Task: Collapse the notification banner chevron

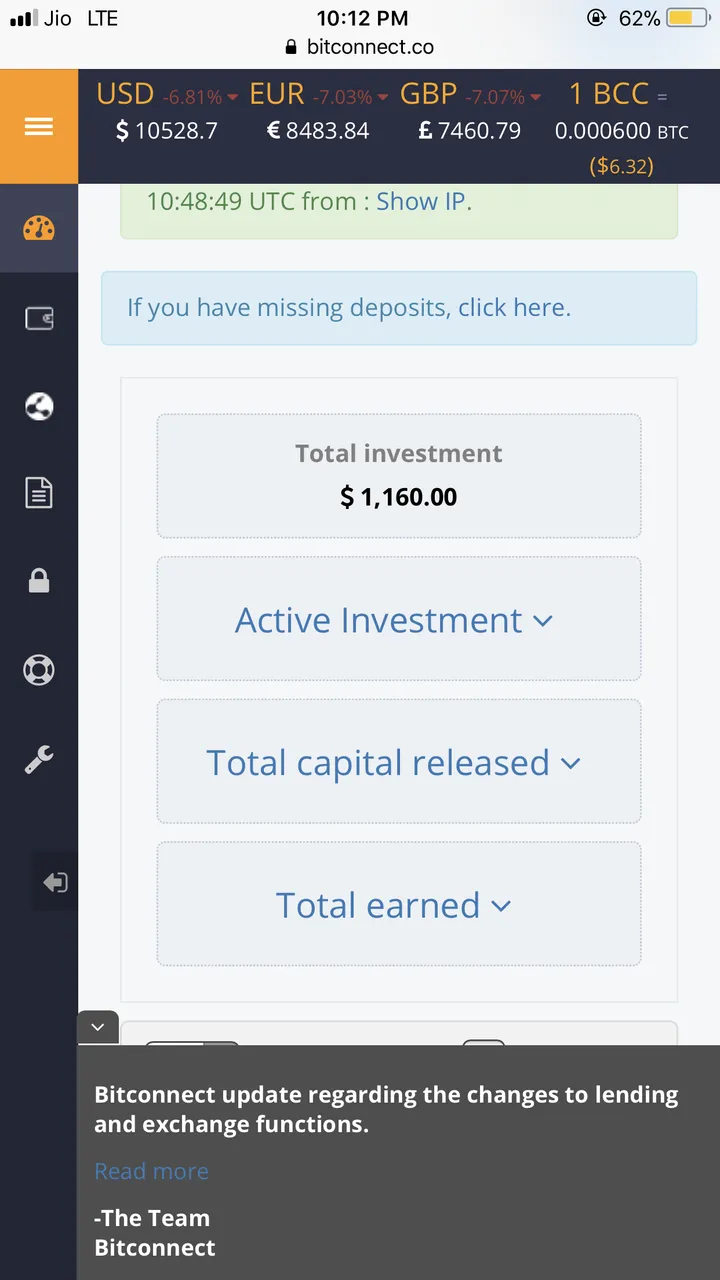Action: tap(97, 1027)
